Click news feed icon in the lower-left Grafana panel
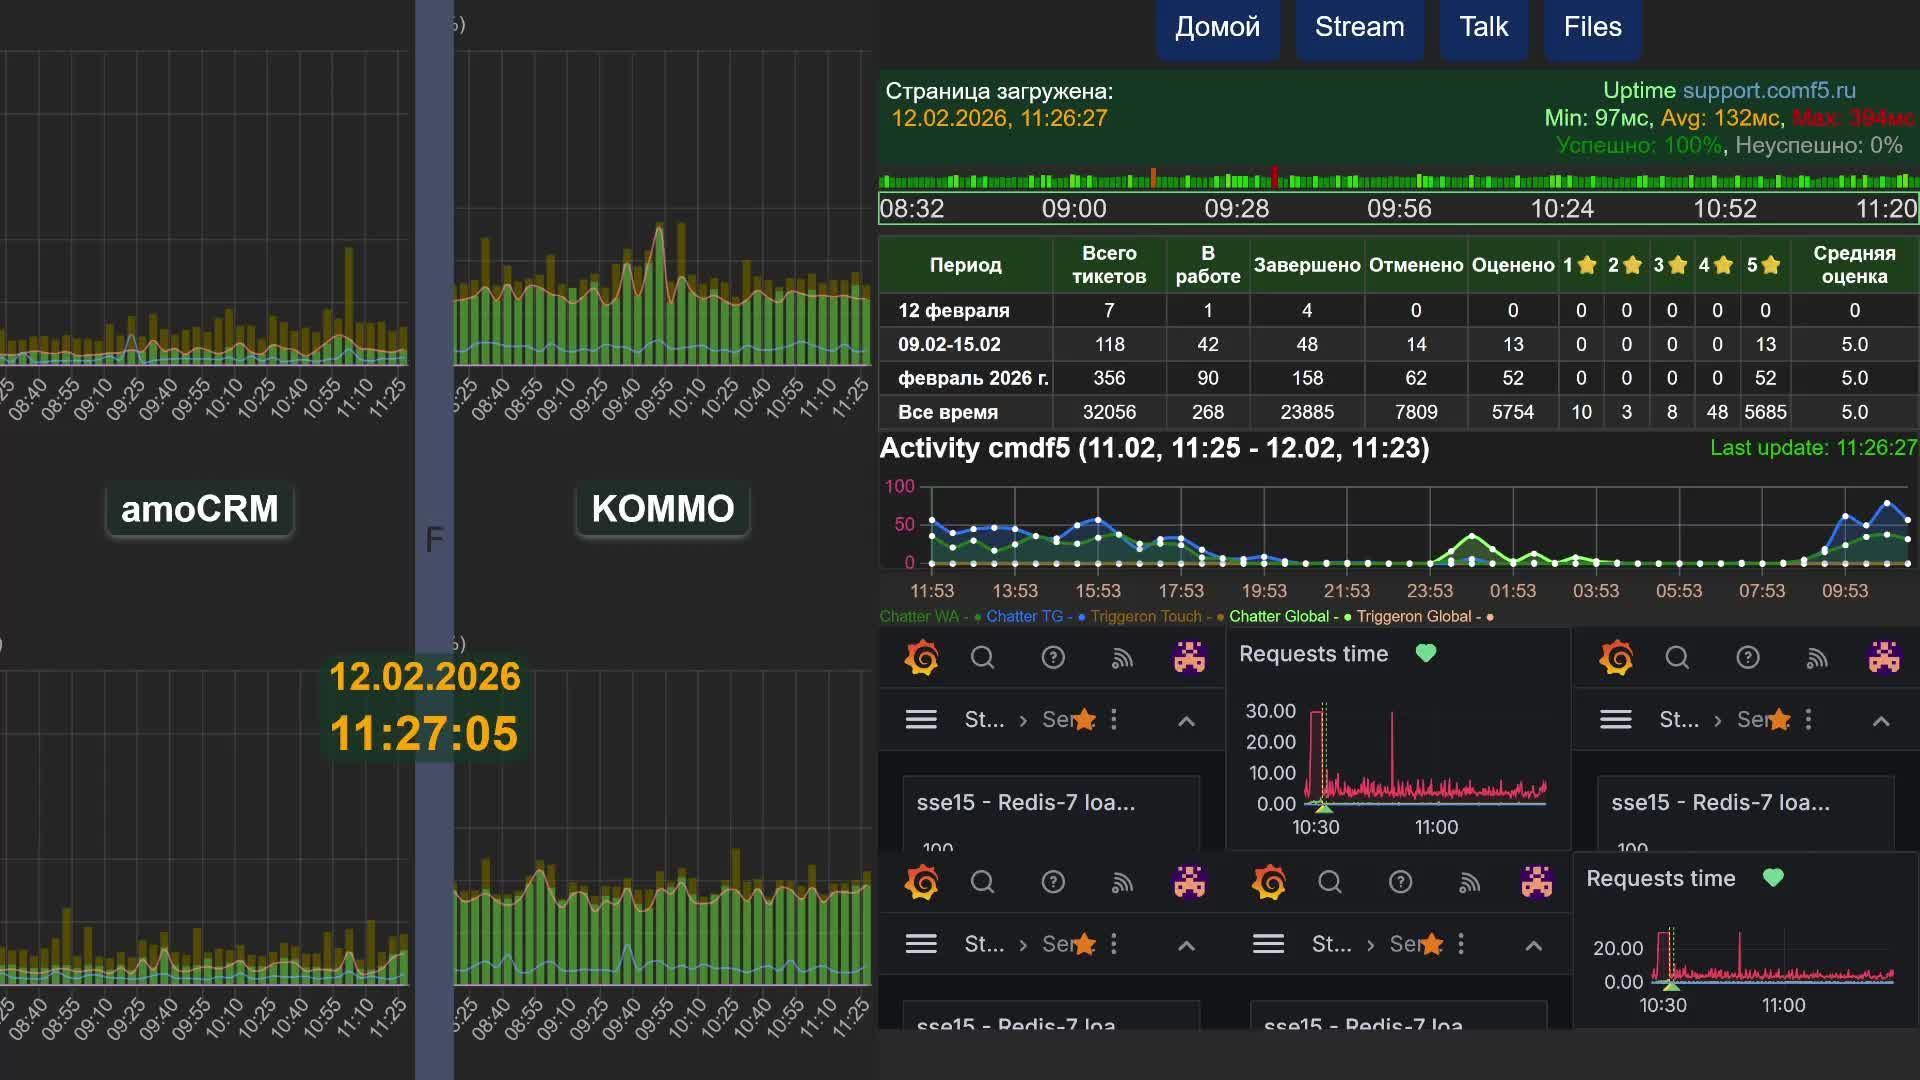The height and width of the screenshot is (1080, 1920). tap(1122, 882)
